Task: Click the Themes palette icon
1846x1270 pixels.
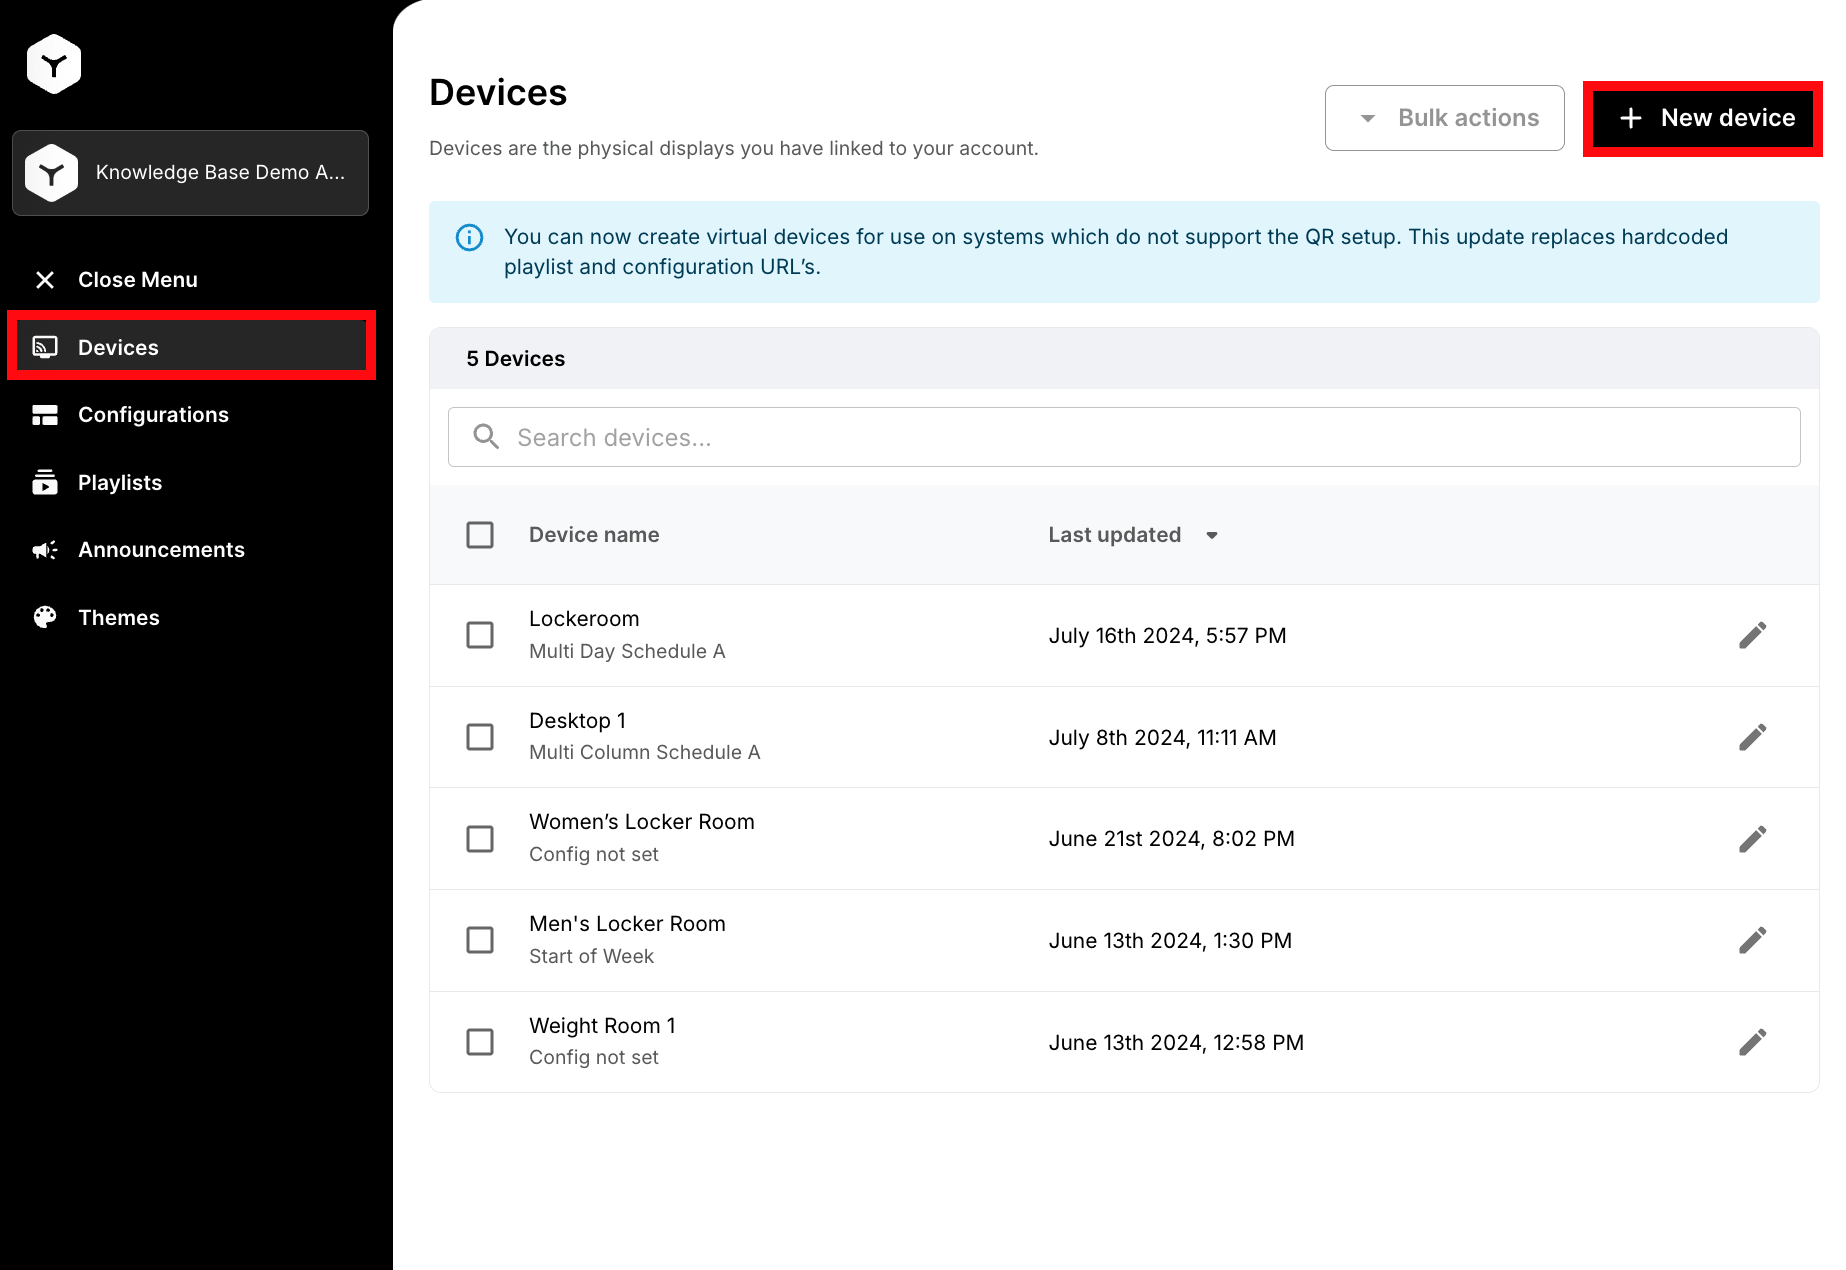Action: (x=45, y=617)
